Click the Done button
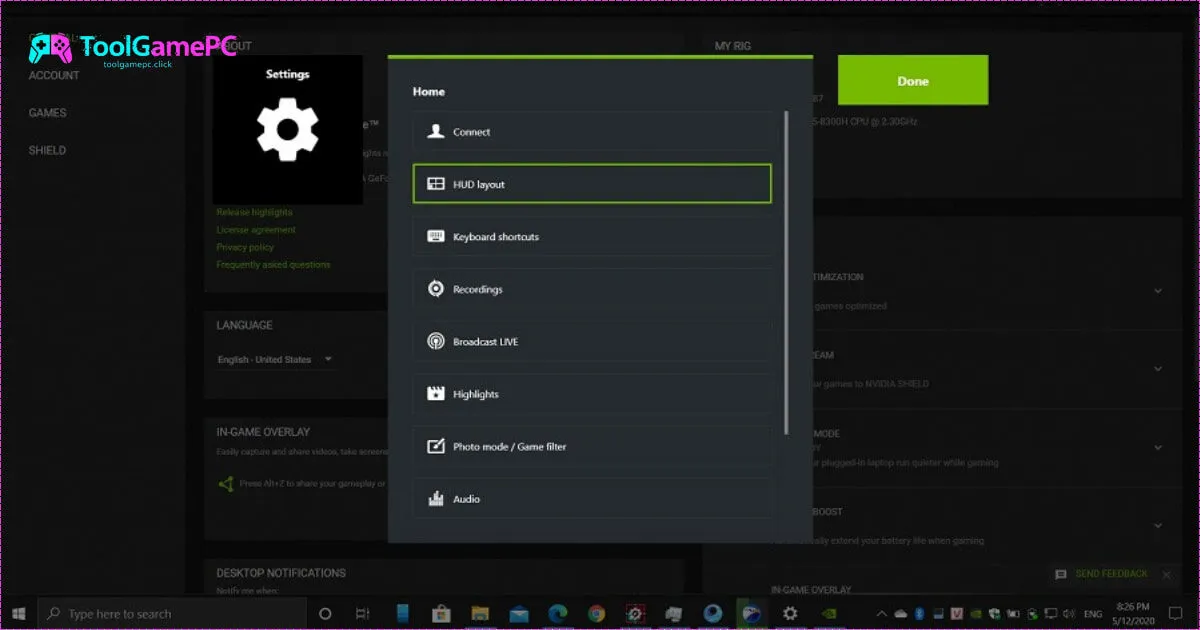Screen dimensions: 1200x630 [913, 80]
